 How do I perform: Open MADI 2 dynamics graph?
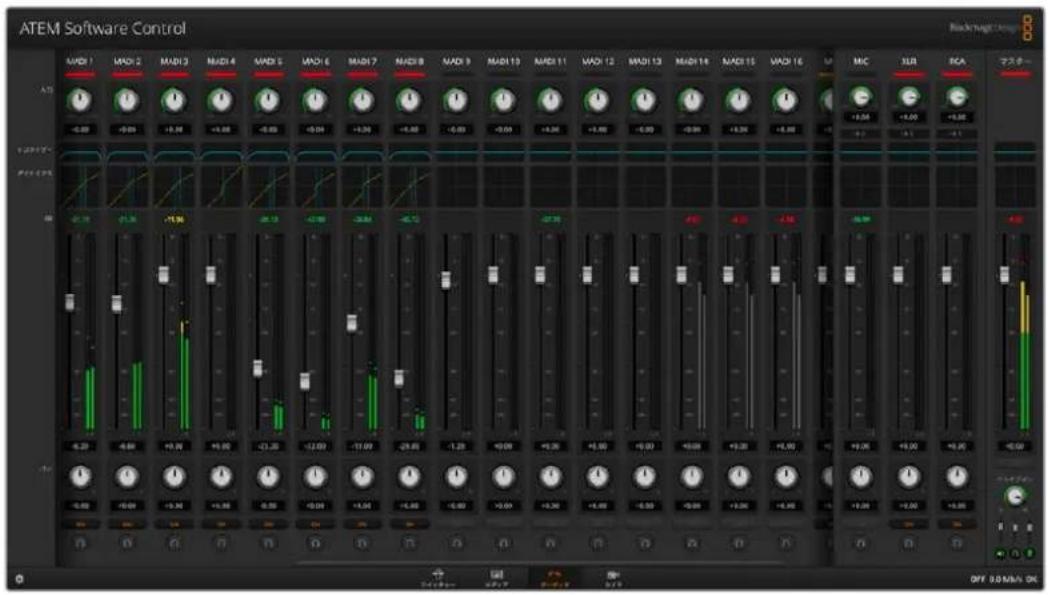pyautogui.click(x=127, y=187)
